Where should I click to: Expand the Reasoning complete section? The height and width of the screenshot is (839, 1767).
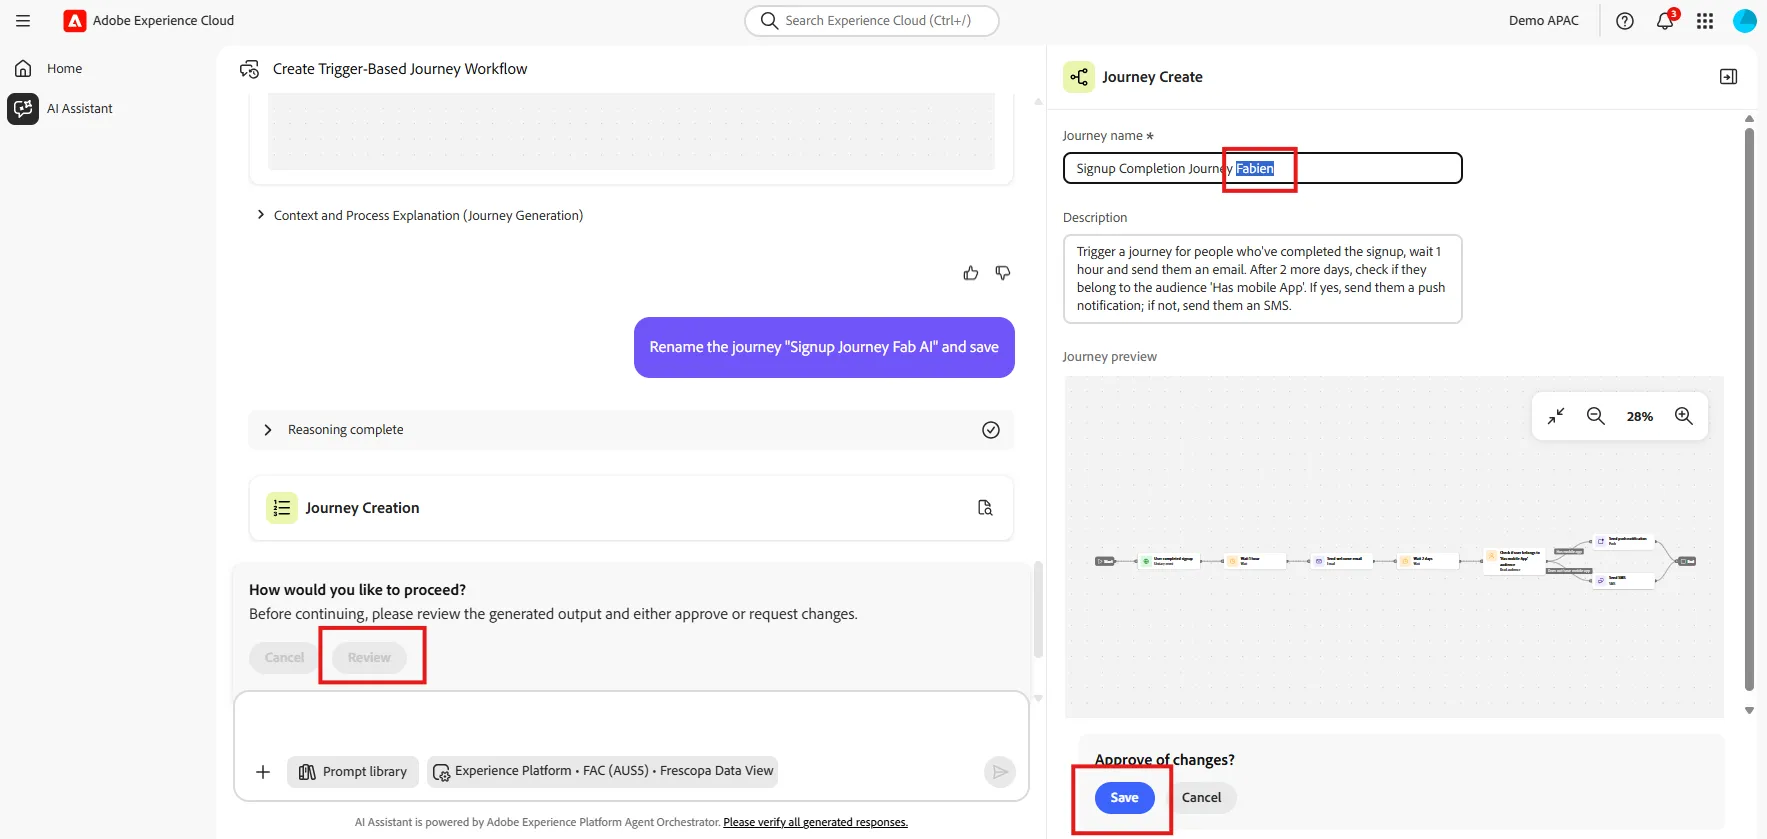coord(631,430)
